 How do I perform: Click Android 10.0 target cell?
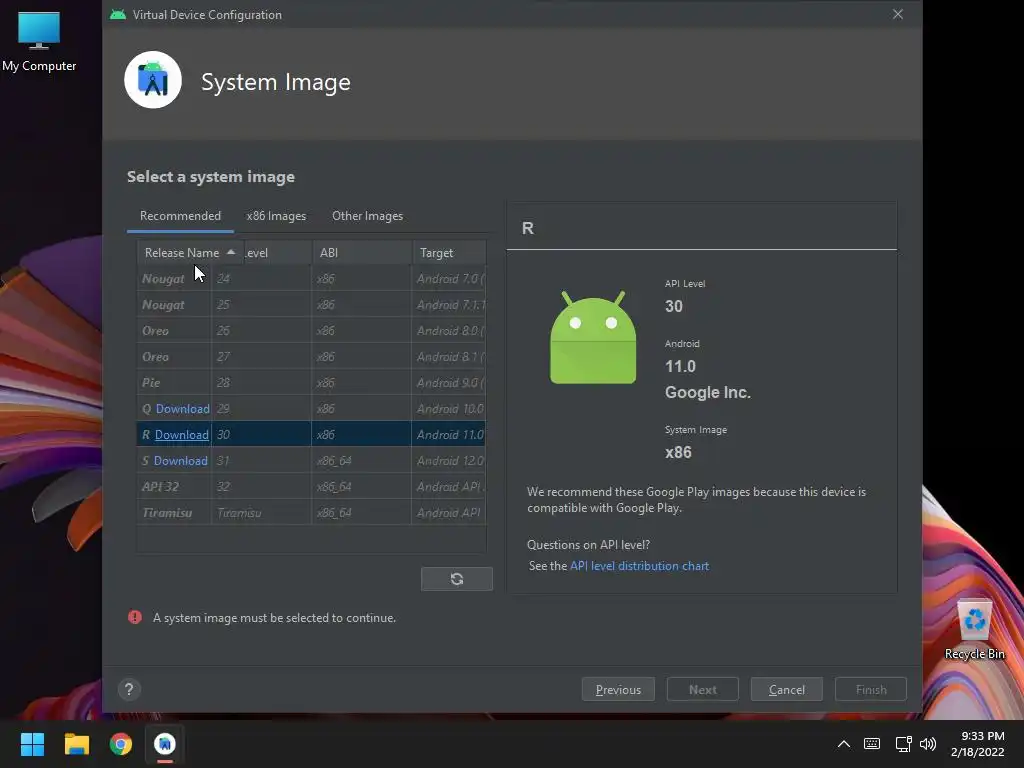click(449, 409)
